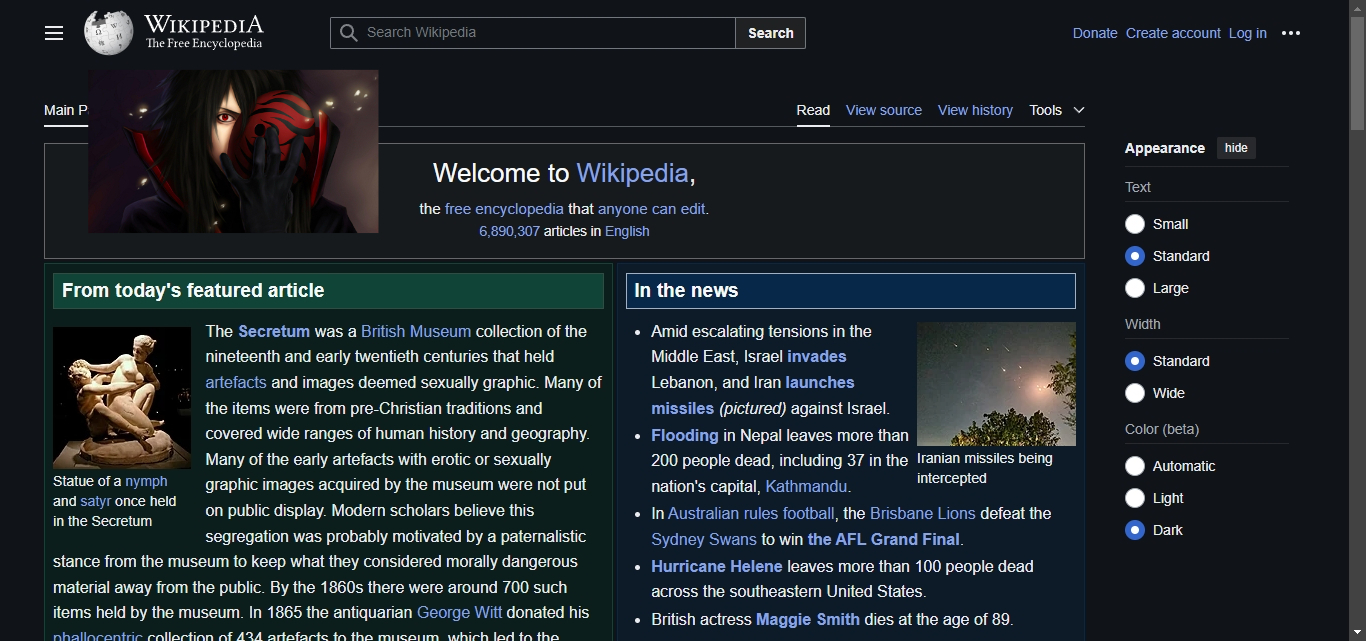Select Light color mode

(x=1135, y=498)
